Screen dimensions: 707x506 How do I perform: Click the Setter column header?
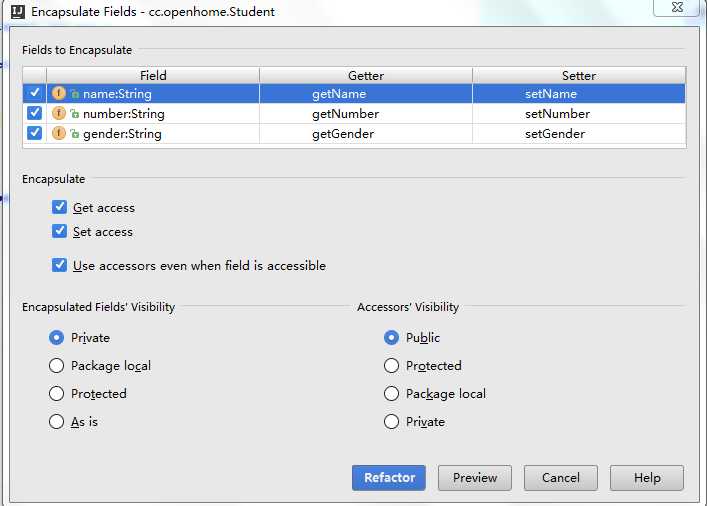(x=579, y=75)
